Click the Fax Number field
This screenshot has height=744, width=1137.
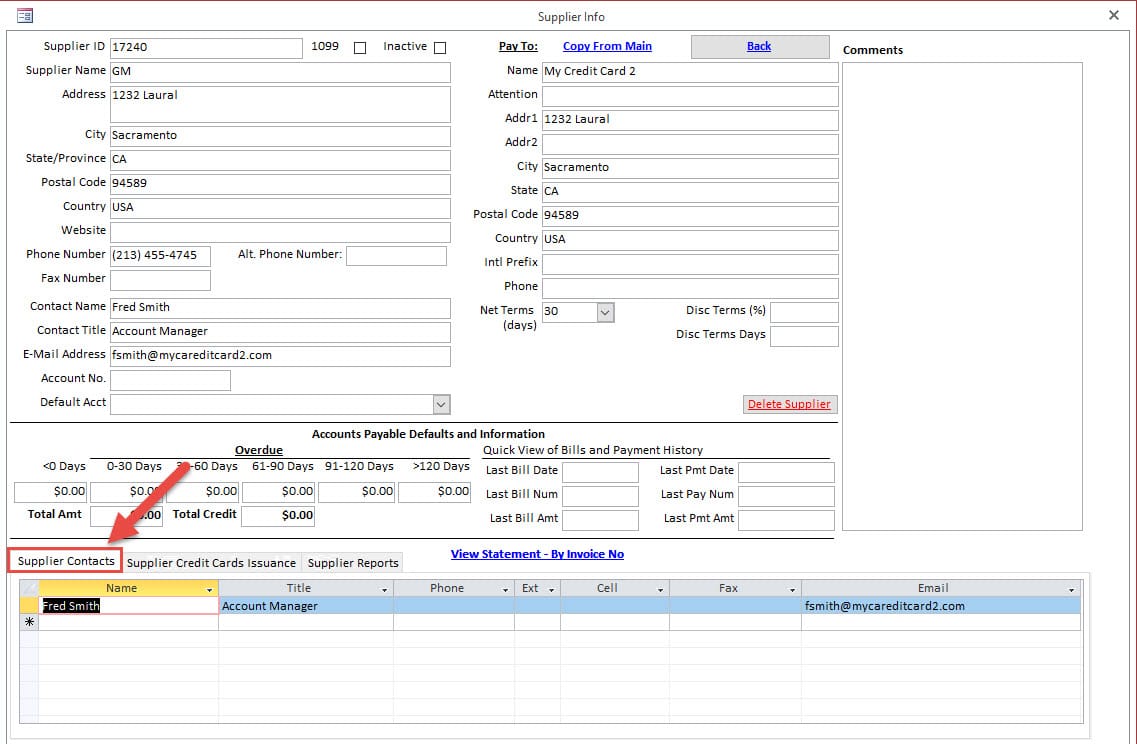click(x=160, y=280)
